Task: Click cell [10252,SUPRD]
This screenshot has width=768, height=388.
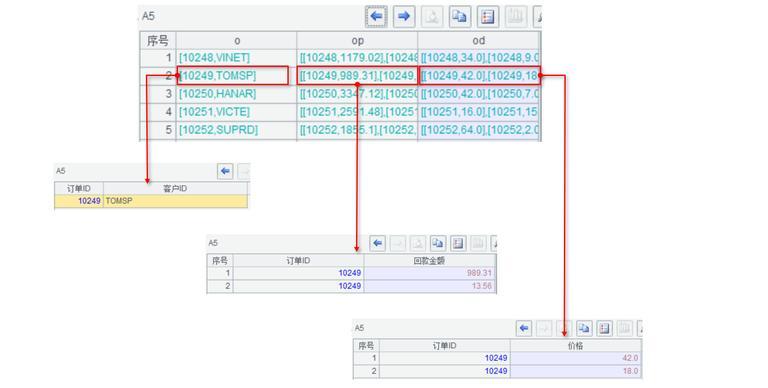Action: tap(237, 130)
